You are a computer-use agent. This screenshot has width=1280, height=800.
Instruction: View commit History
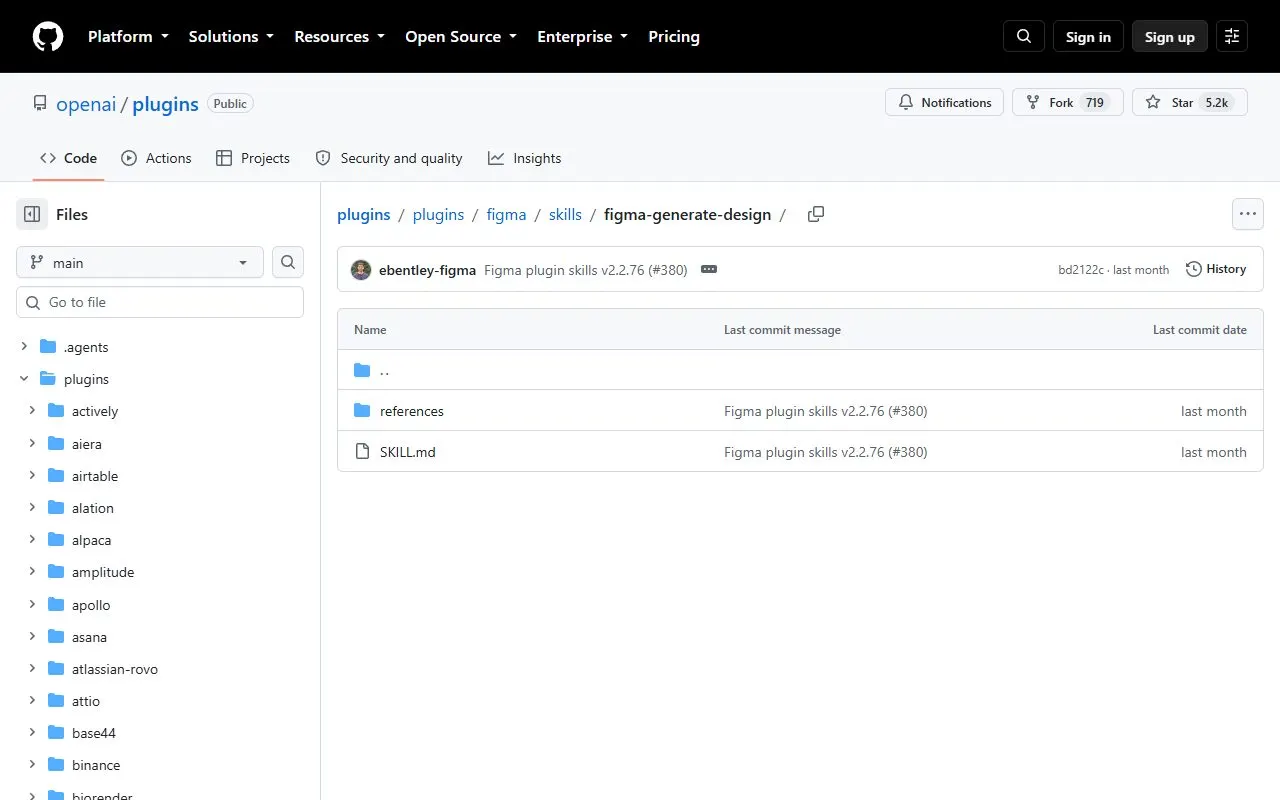[1216, 269]
